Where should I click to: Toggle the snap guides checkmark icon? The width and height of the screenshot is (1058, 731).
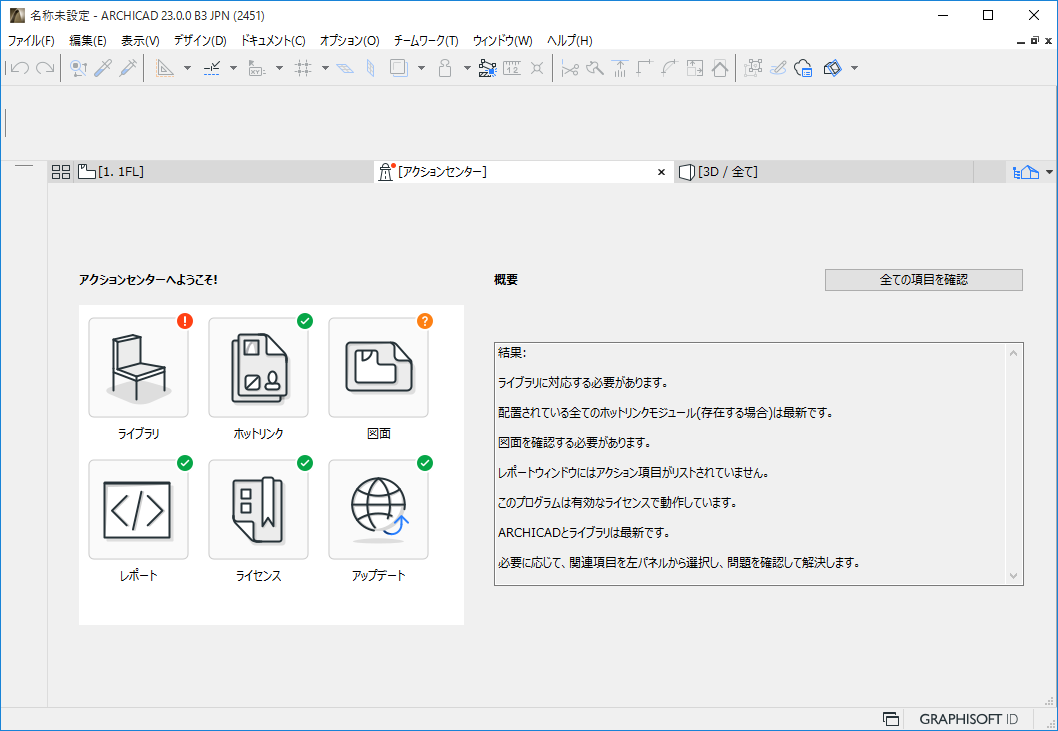(x=212, y=68)
